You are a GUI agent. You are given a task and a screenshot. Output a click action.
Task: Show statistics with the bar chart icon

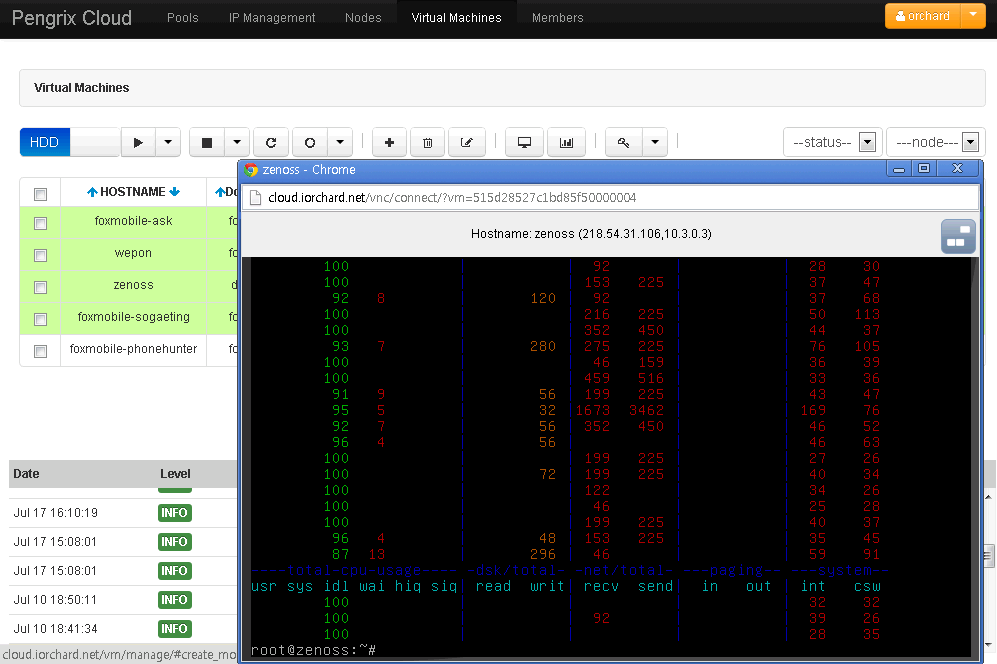(x=566, y=142)
